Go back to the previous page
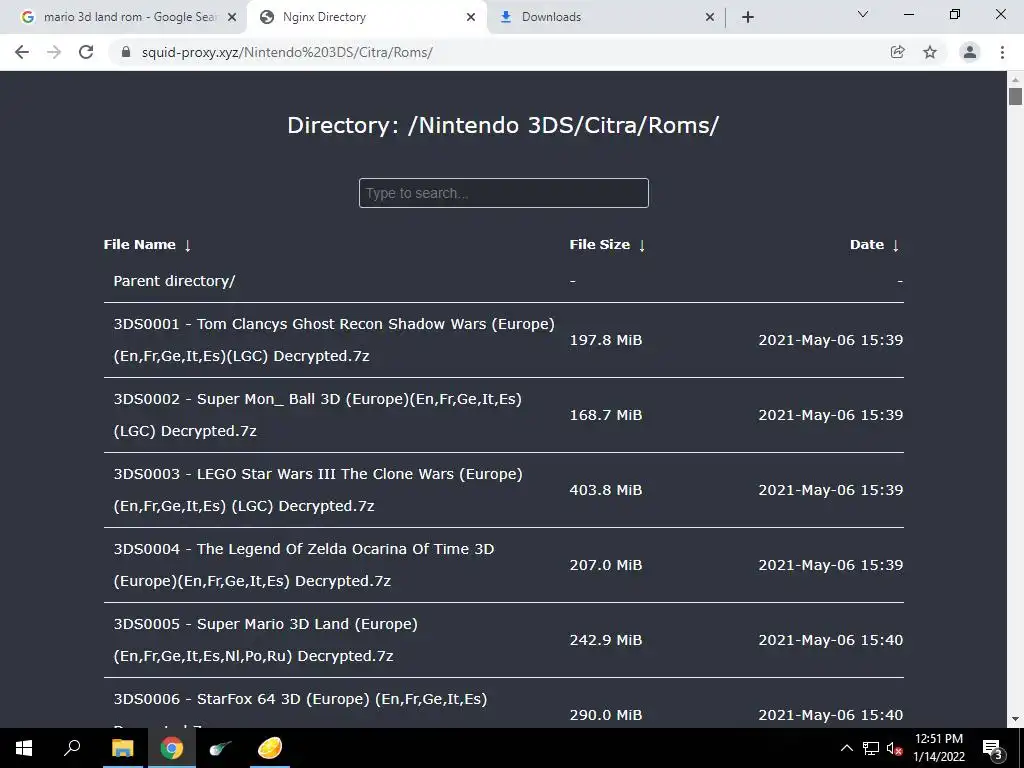The height and width of the screenshot is (768, 1024). pyautogui.click(x=22, y=52)
